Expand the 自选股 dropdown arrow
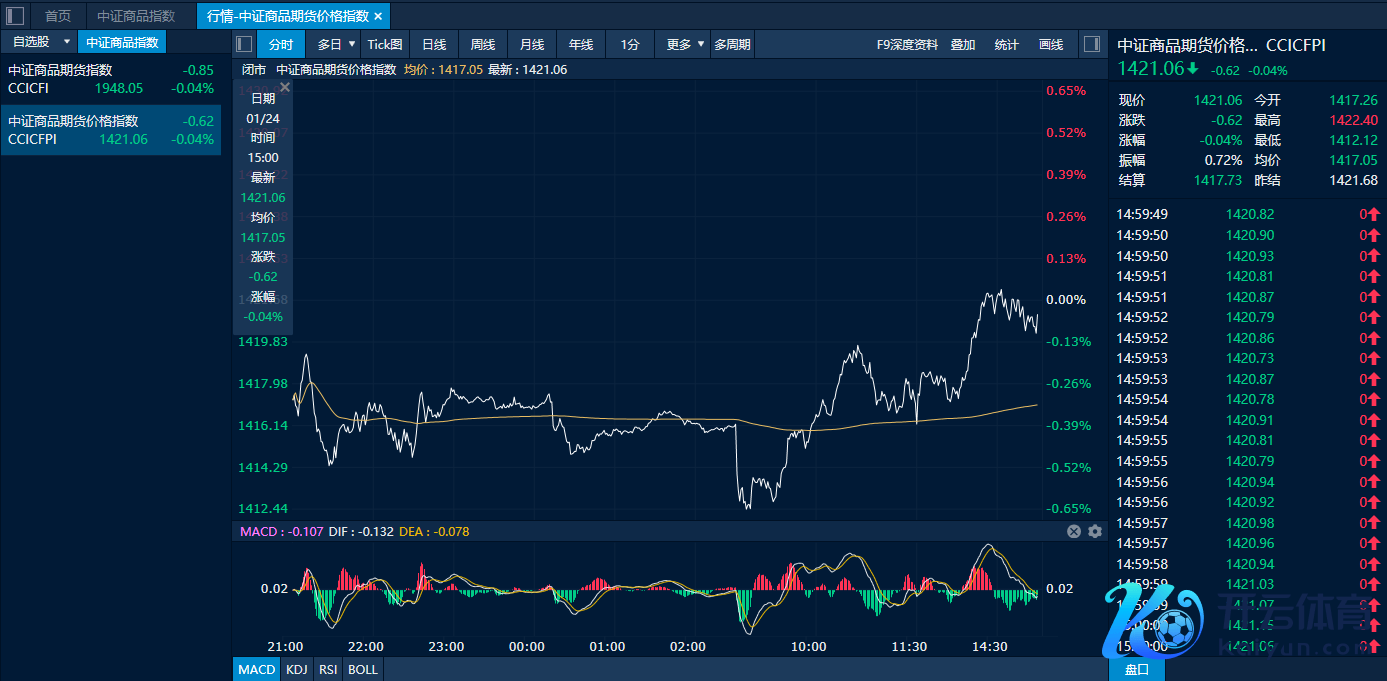The width and height of the screenshot is (1387, 681). 66,42
